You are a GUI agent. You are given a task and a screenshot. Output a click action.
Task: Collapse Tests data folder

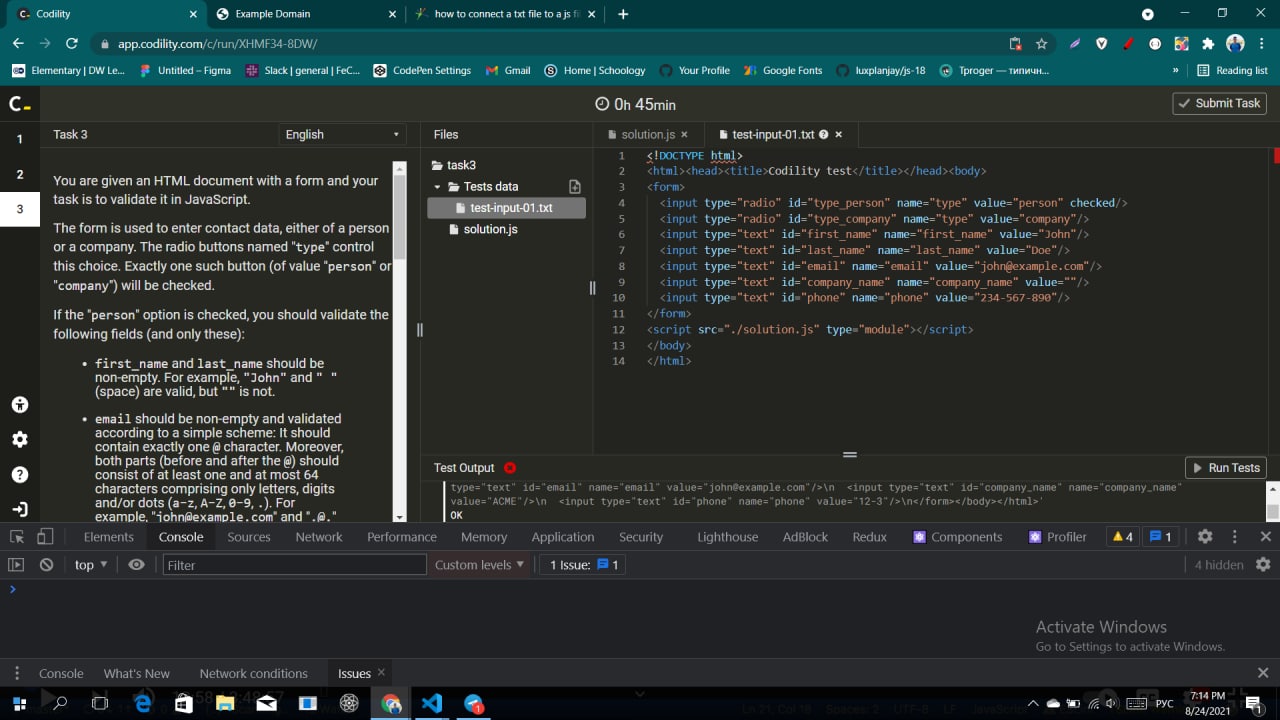(x=437, y=187)
